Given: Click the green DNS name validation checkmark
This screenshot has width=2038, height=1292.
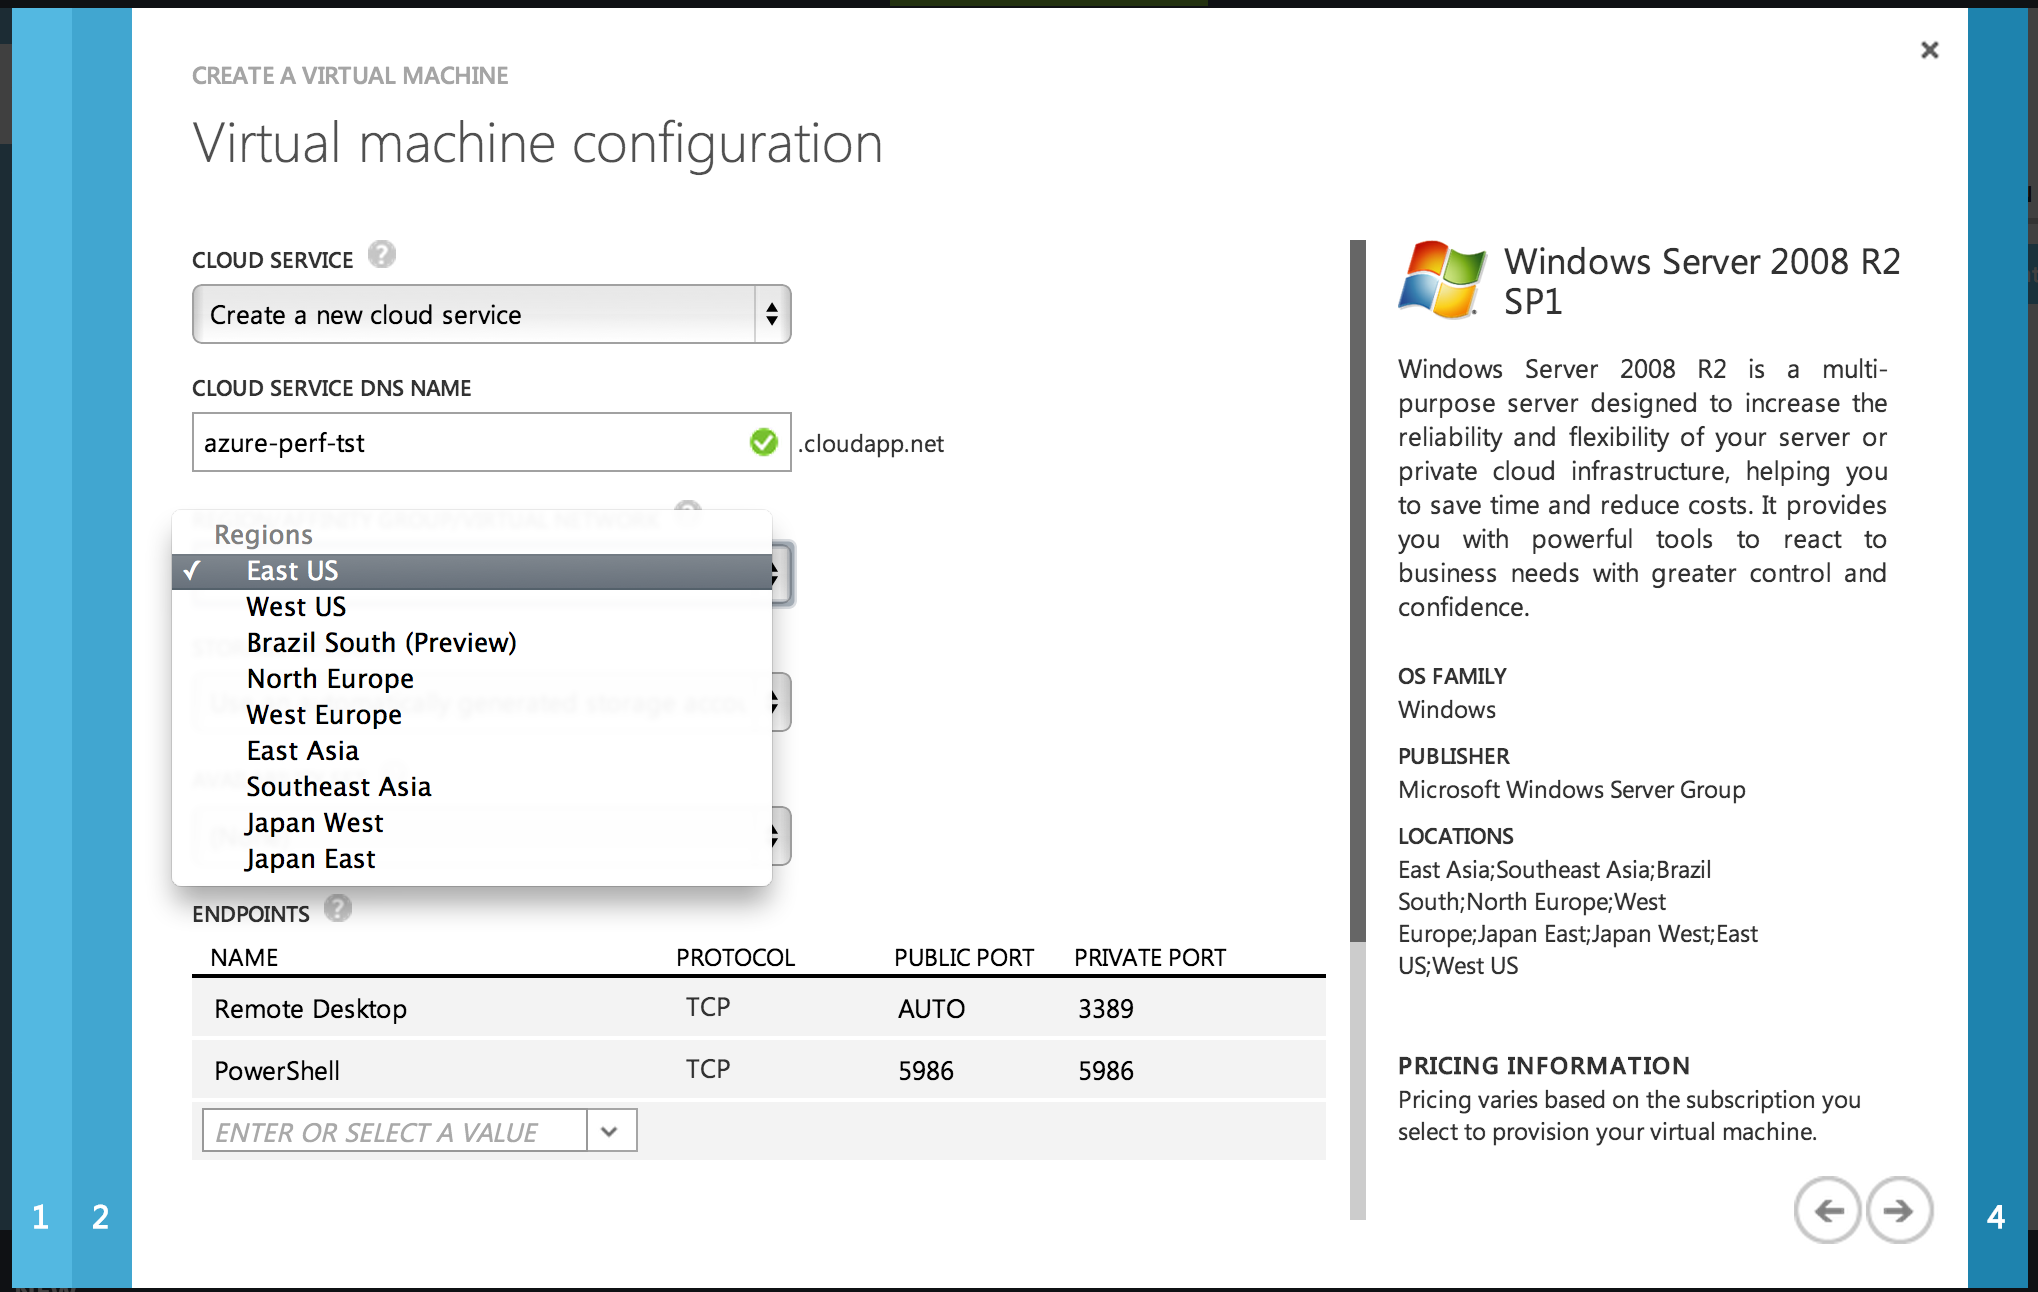Looking at the screenshot, I should pyautogui.click(x=763, y=442).
